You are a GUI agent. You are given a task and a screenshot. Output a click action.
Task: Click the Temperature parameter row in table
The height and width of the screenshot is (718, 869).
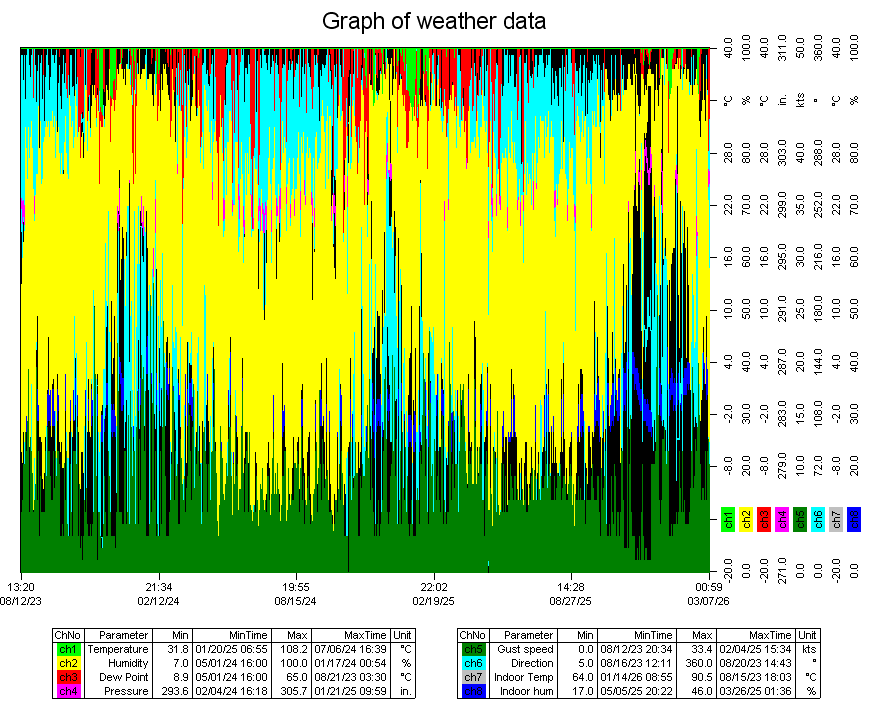(117, 649)
